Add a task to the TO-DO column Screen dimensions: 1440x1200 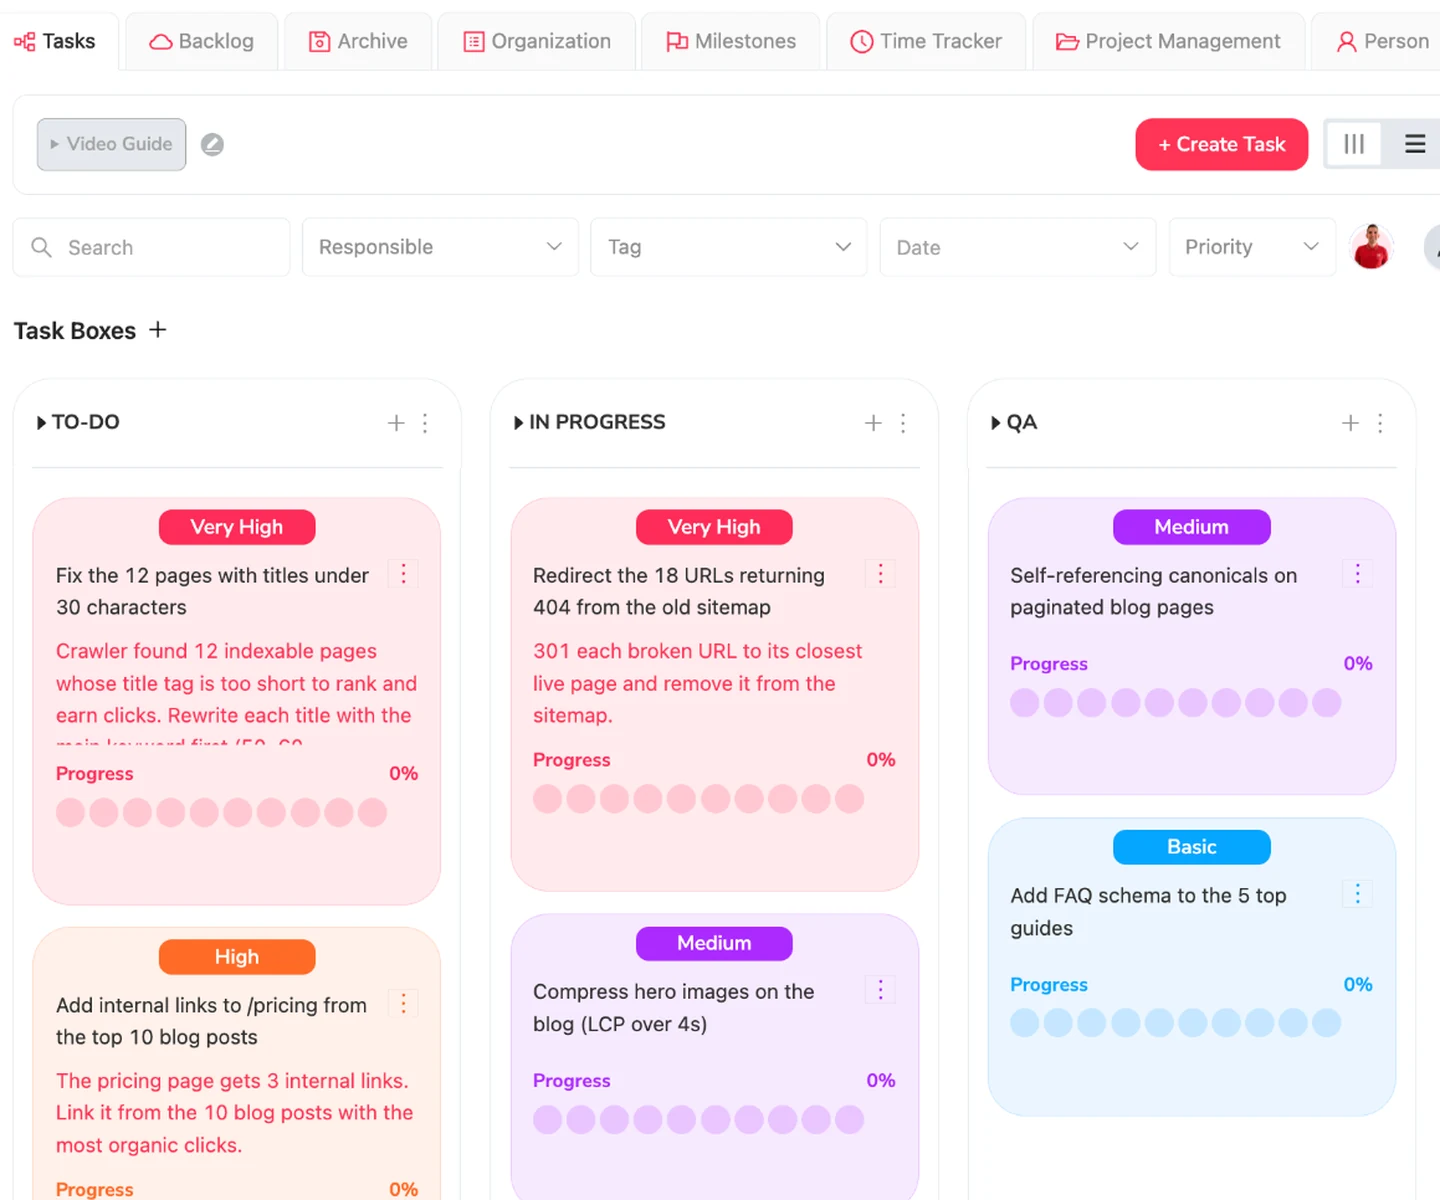(x=396, y=423)
